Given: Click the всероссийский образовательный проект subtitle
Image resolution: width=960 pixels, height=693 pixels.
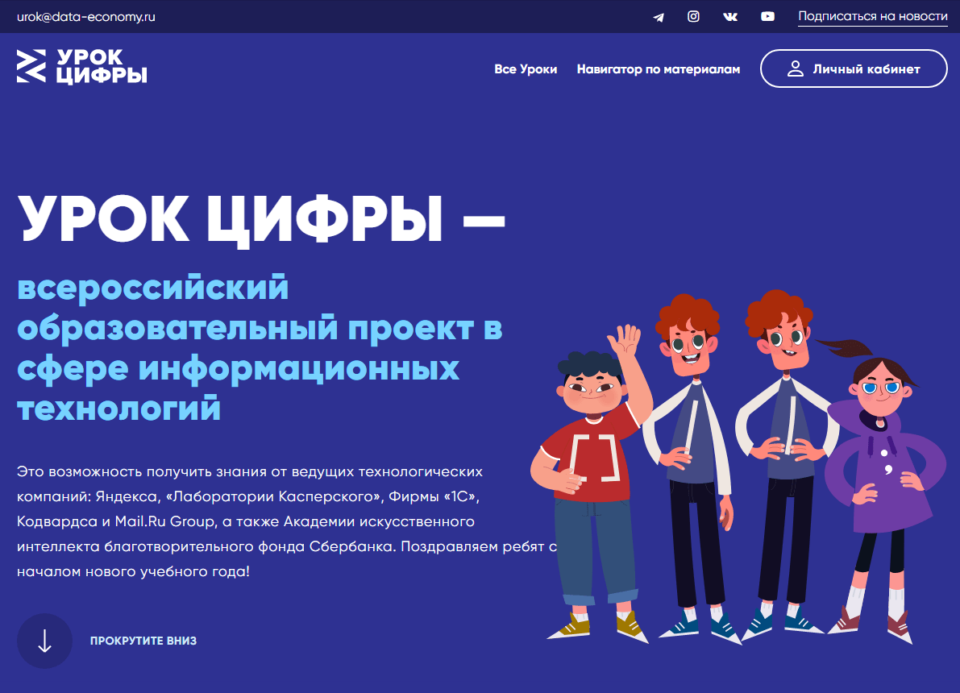Looking at the screenshot, I should click(x=260, y=348).
